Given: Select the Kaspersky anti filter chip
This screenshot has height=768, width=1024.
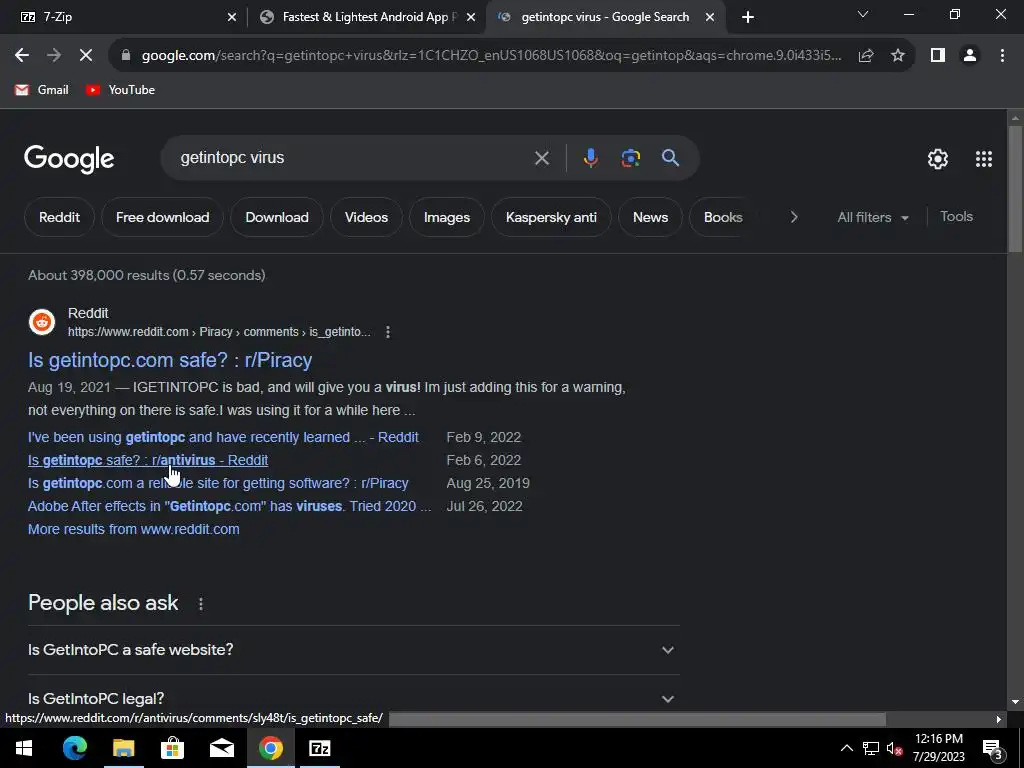Looking at the screenshot, I should coord(551,217).
